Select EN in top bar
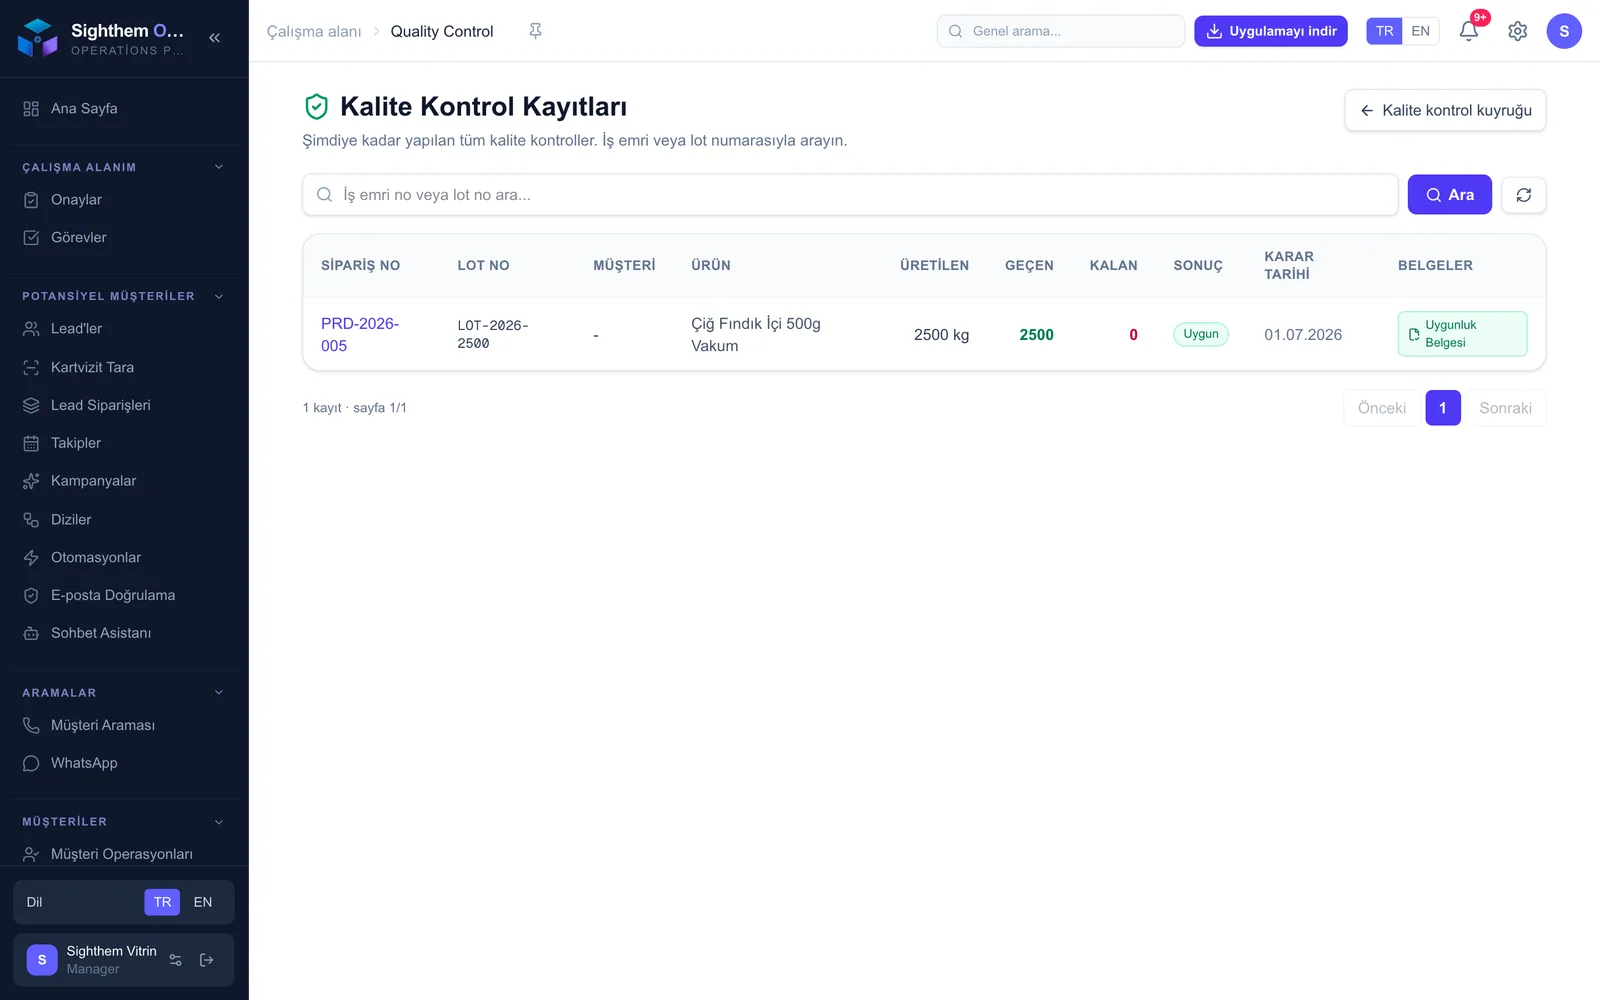 pos(1420,31)
